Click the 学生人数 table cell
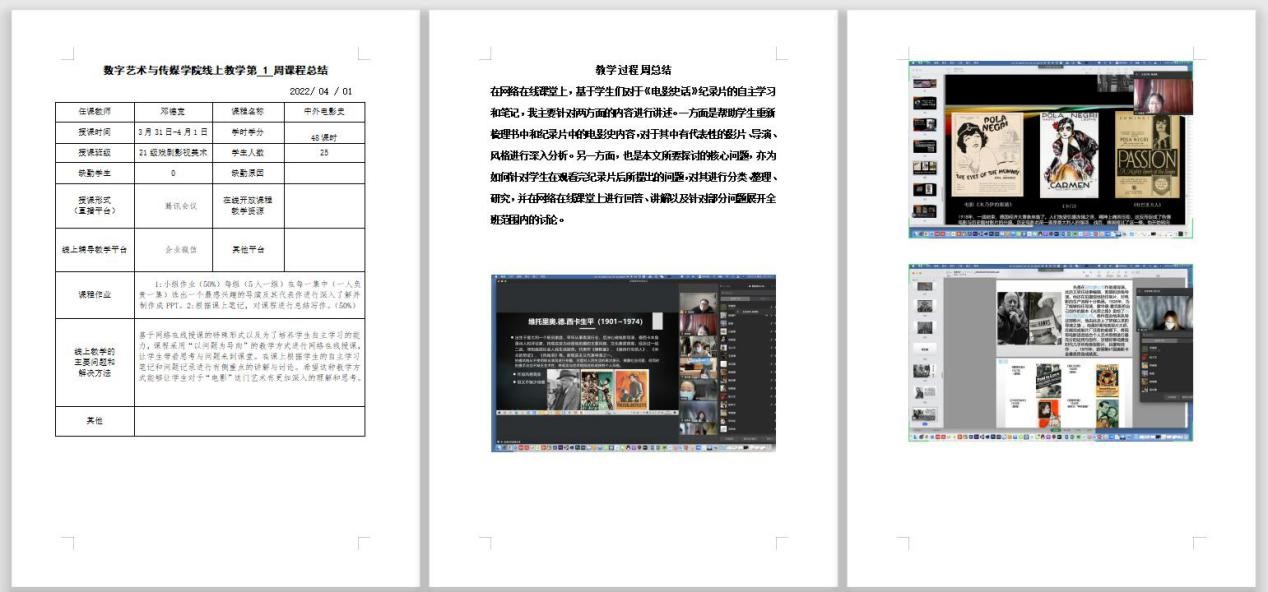 (x=245, y=153)
